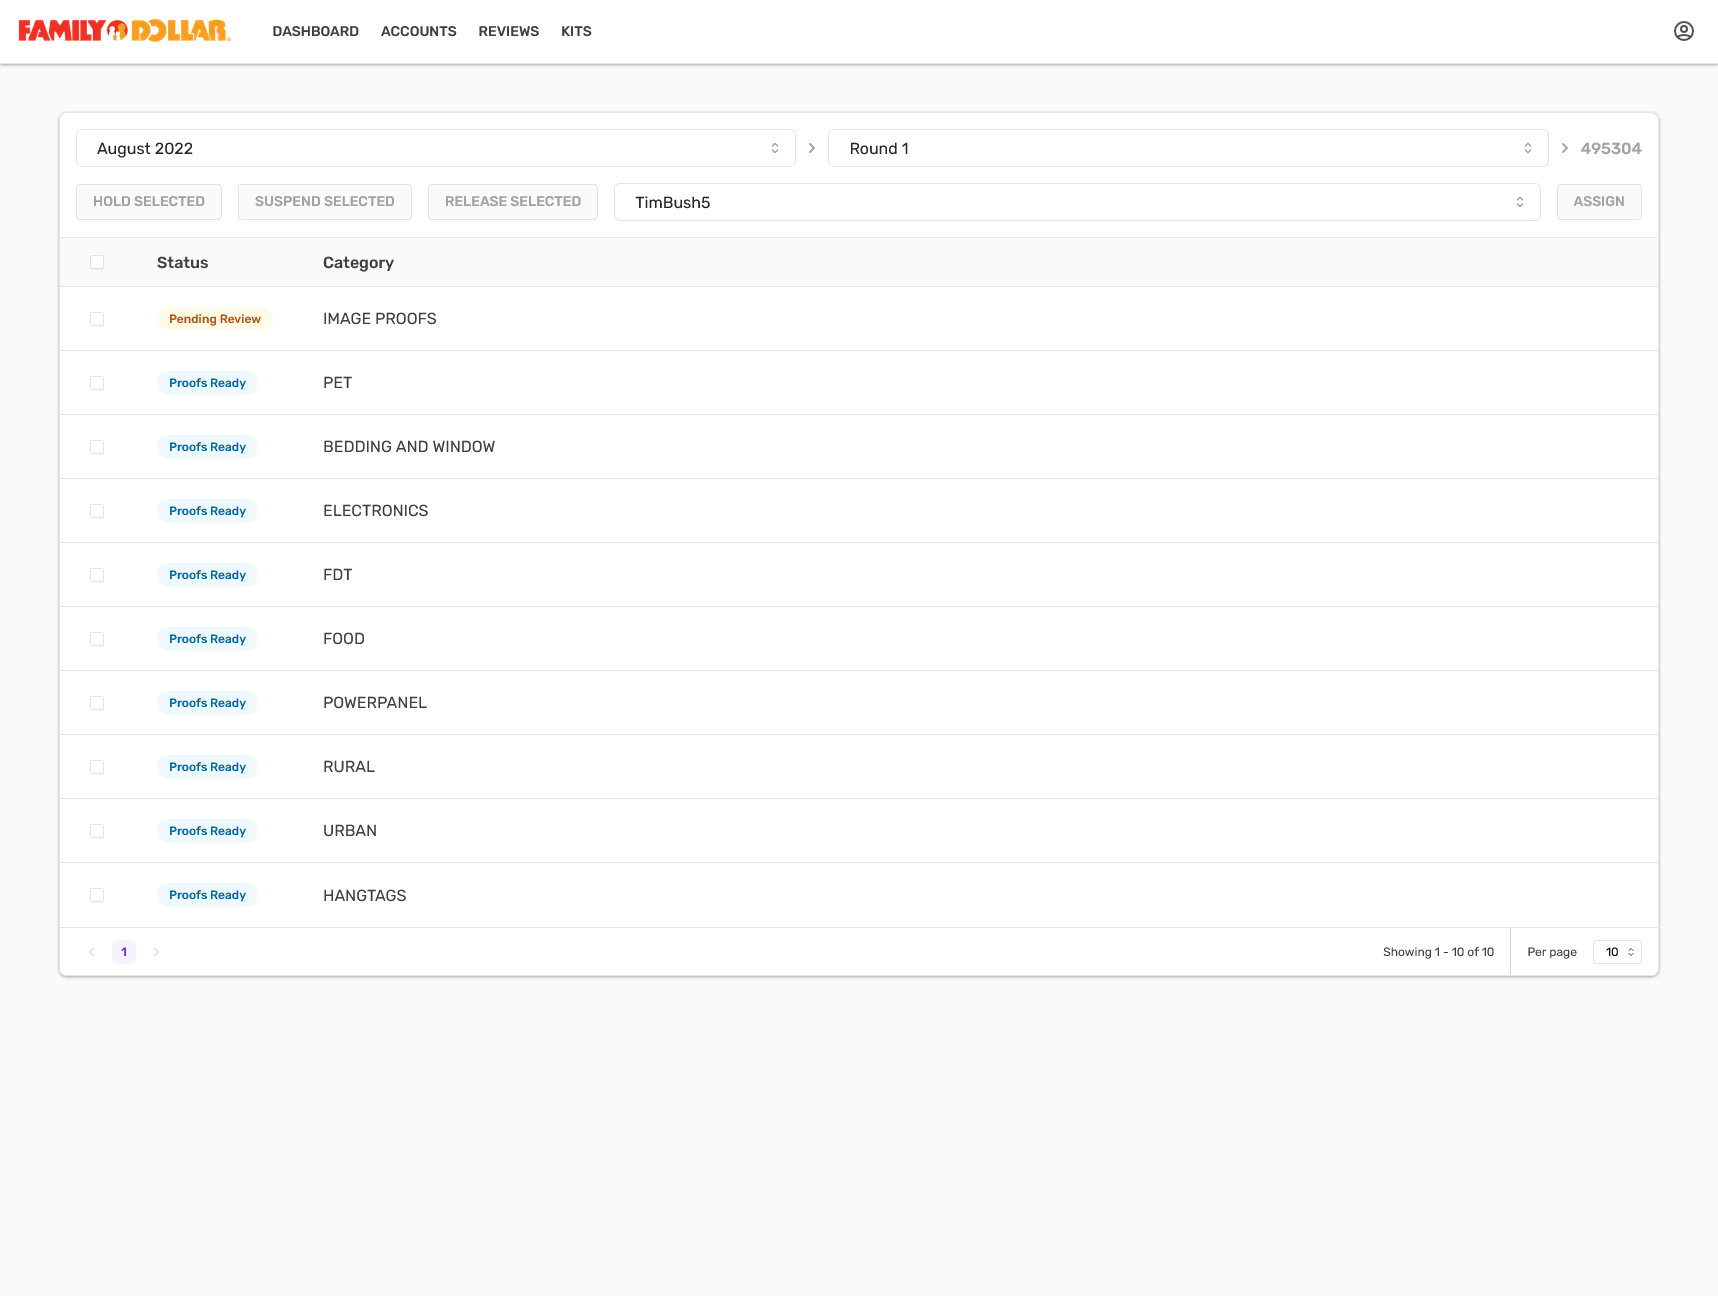1718x1296 pixels.
Task: Tick the POWERPANEL row checkbox
Action: click(x=97, y=703)
